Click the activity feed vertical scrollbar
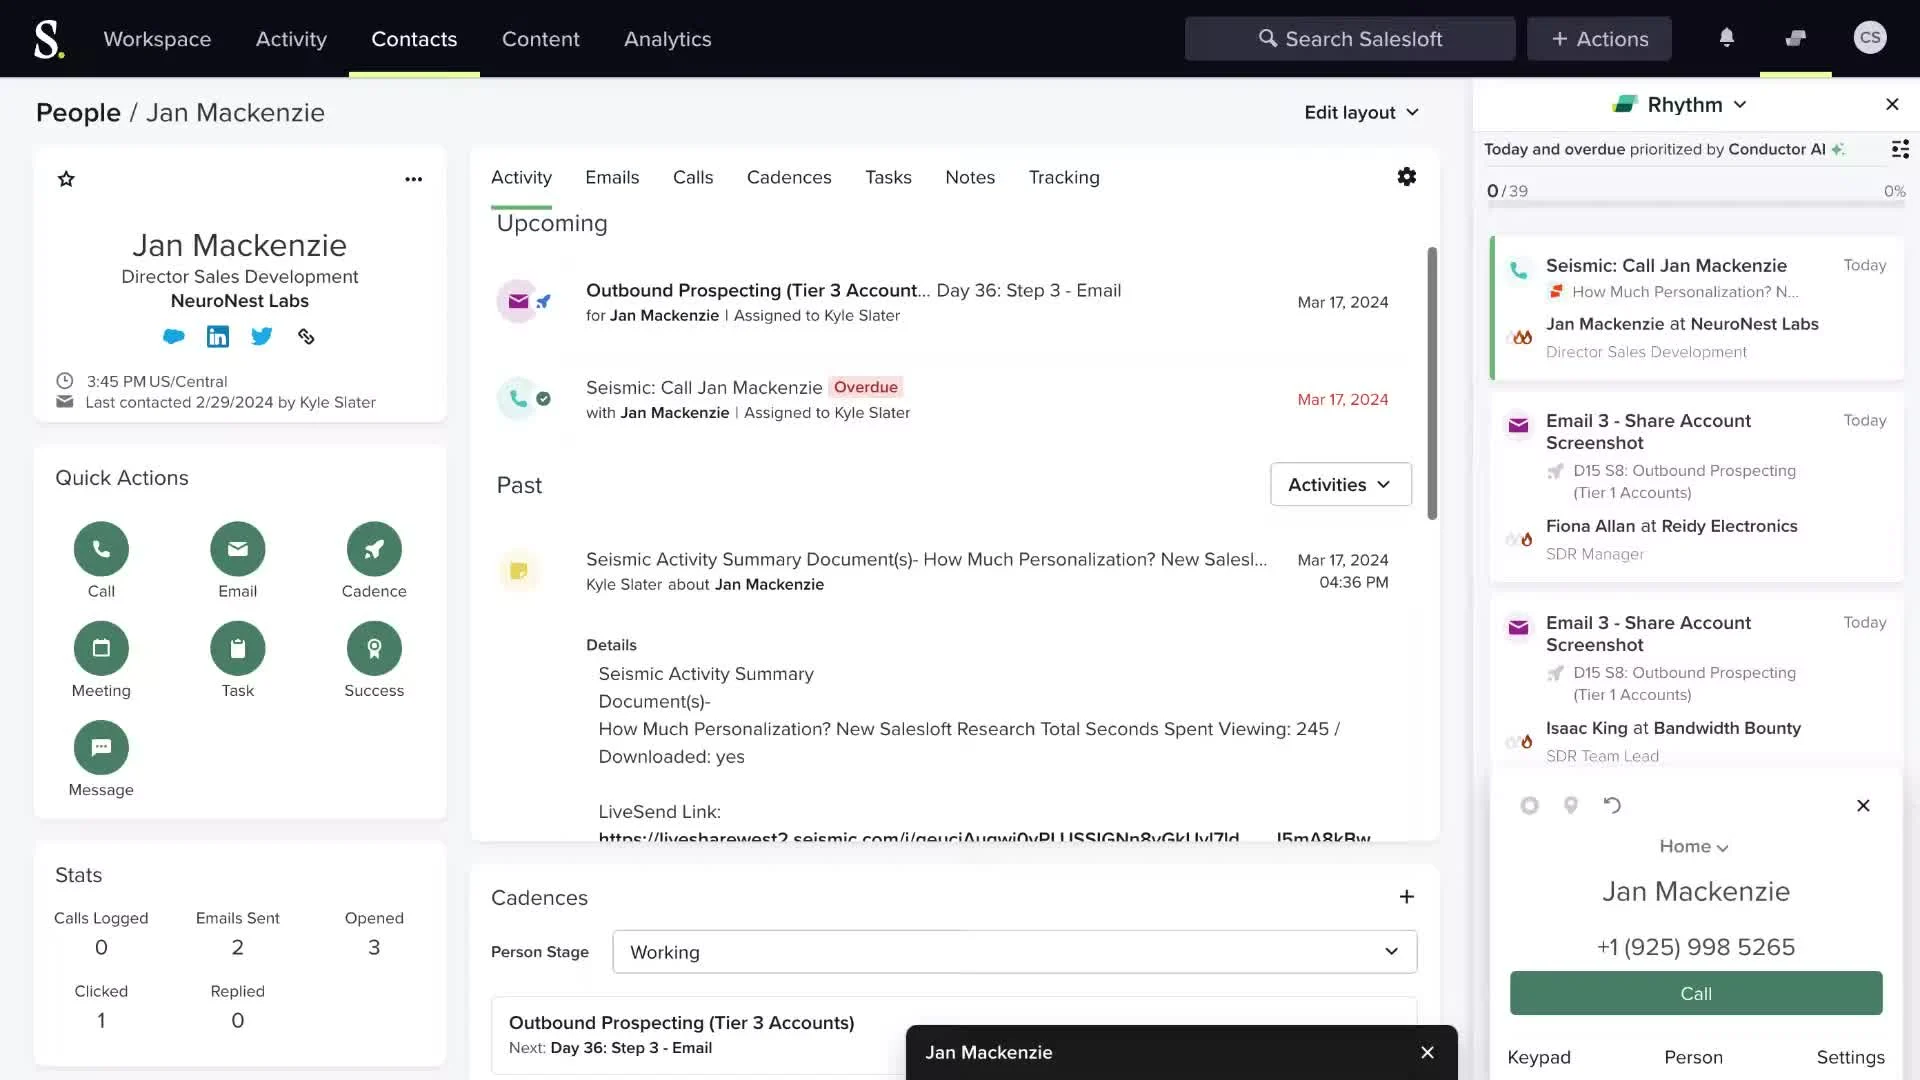This screenshot has width=1920, height=1080. [1432, 383]
